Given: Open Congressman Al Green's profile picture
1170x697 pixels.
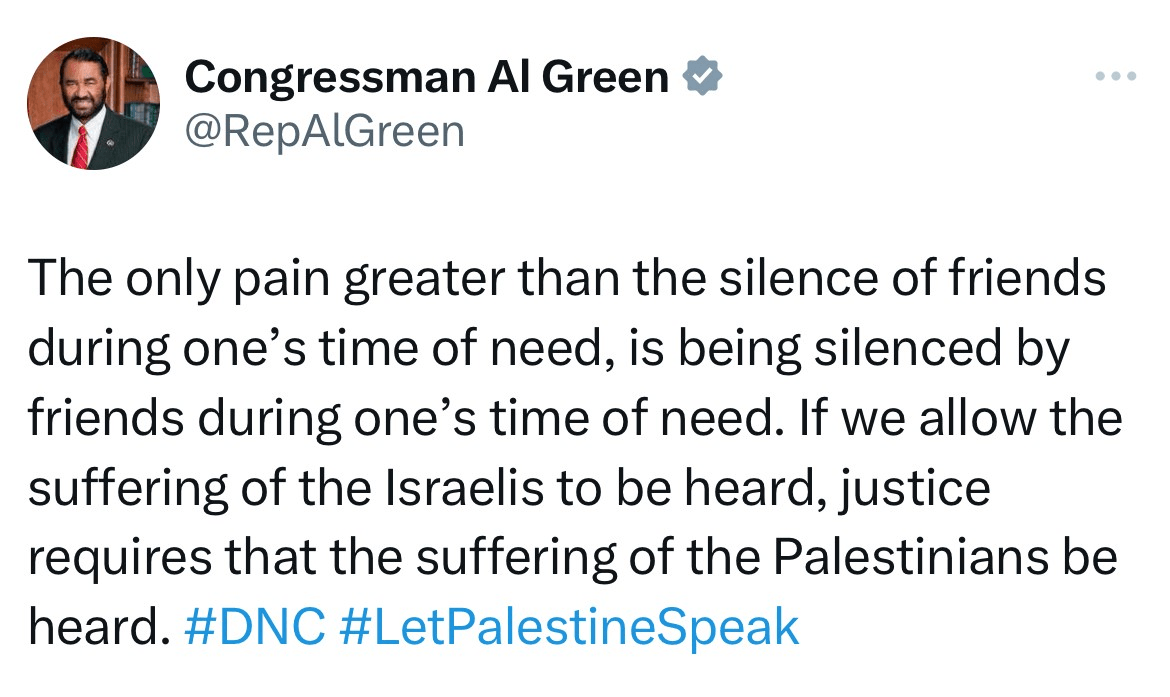Looking at the screenshot, I should (92, 103).
